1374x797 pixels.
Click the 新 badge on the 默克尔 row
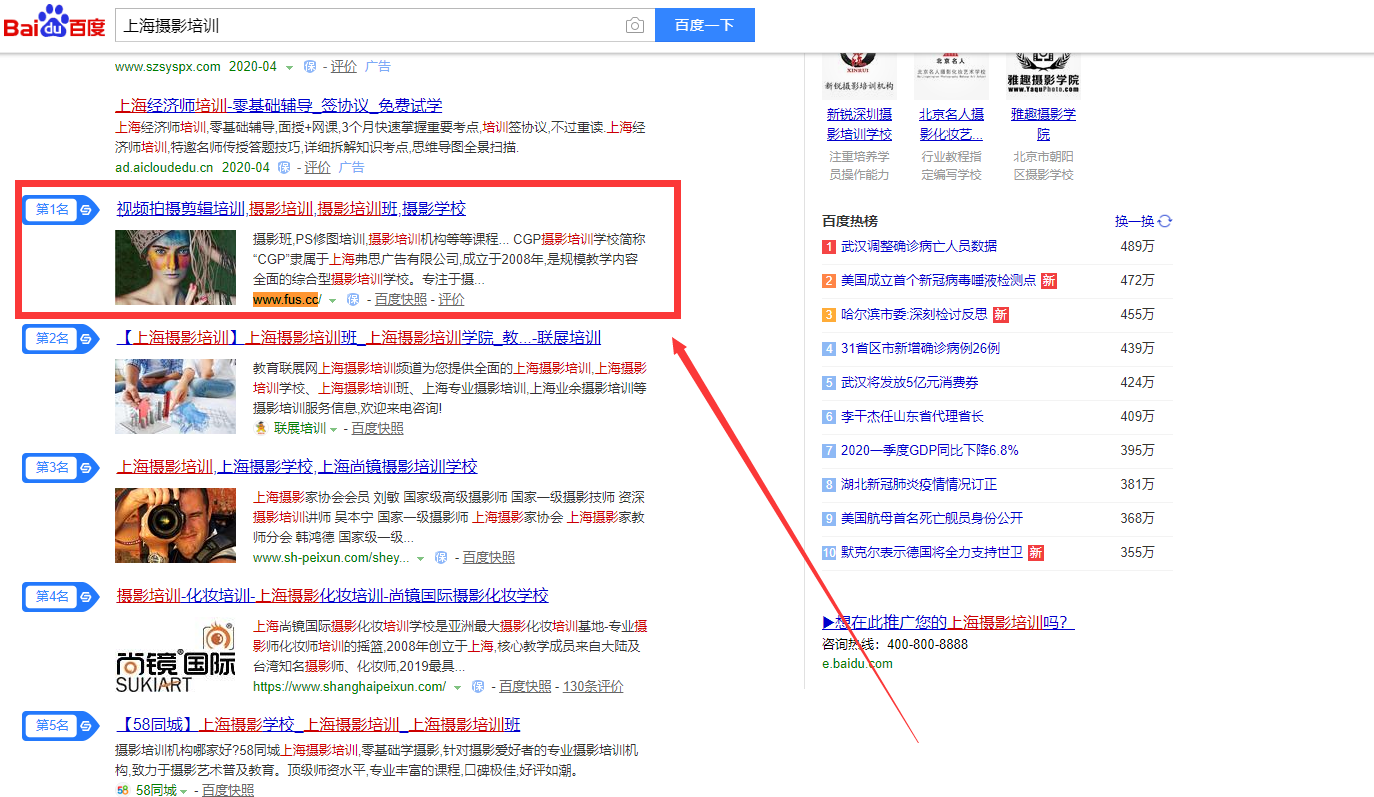pyautogui.click(x=1036, y=553)
